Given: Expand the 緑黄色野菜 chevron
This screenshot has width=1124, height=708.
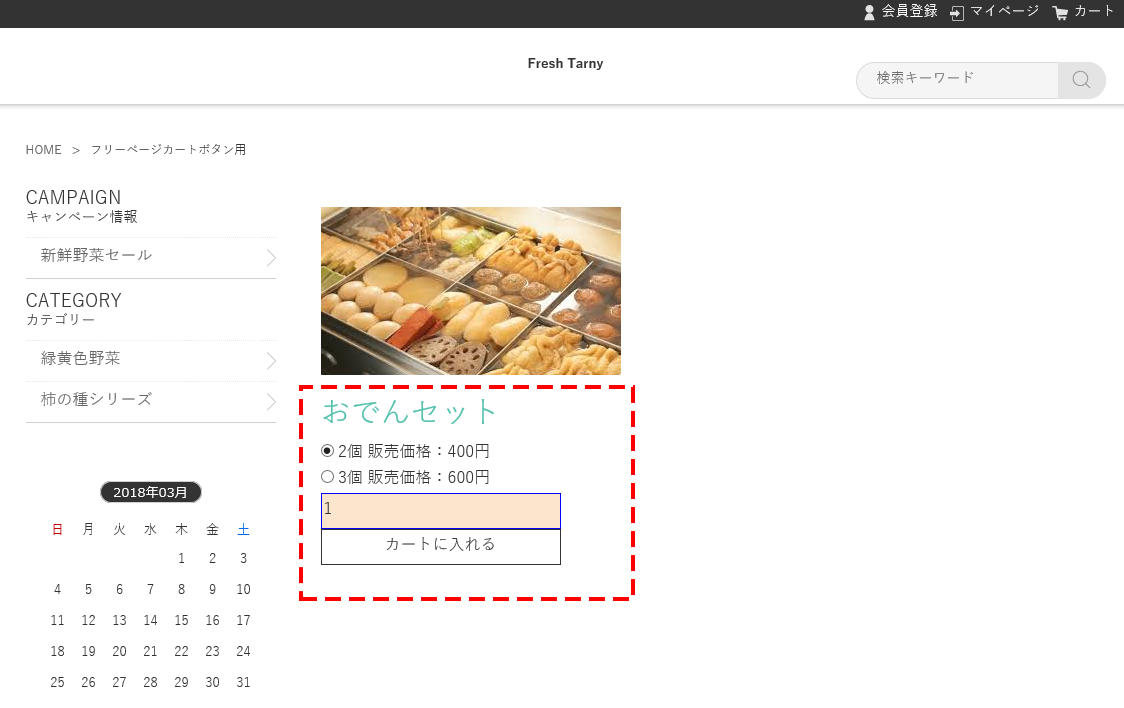Looking at the screenshot, I should click(271, 361).
